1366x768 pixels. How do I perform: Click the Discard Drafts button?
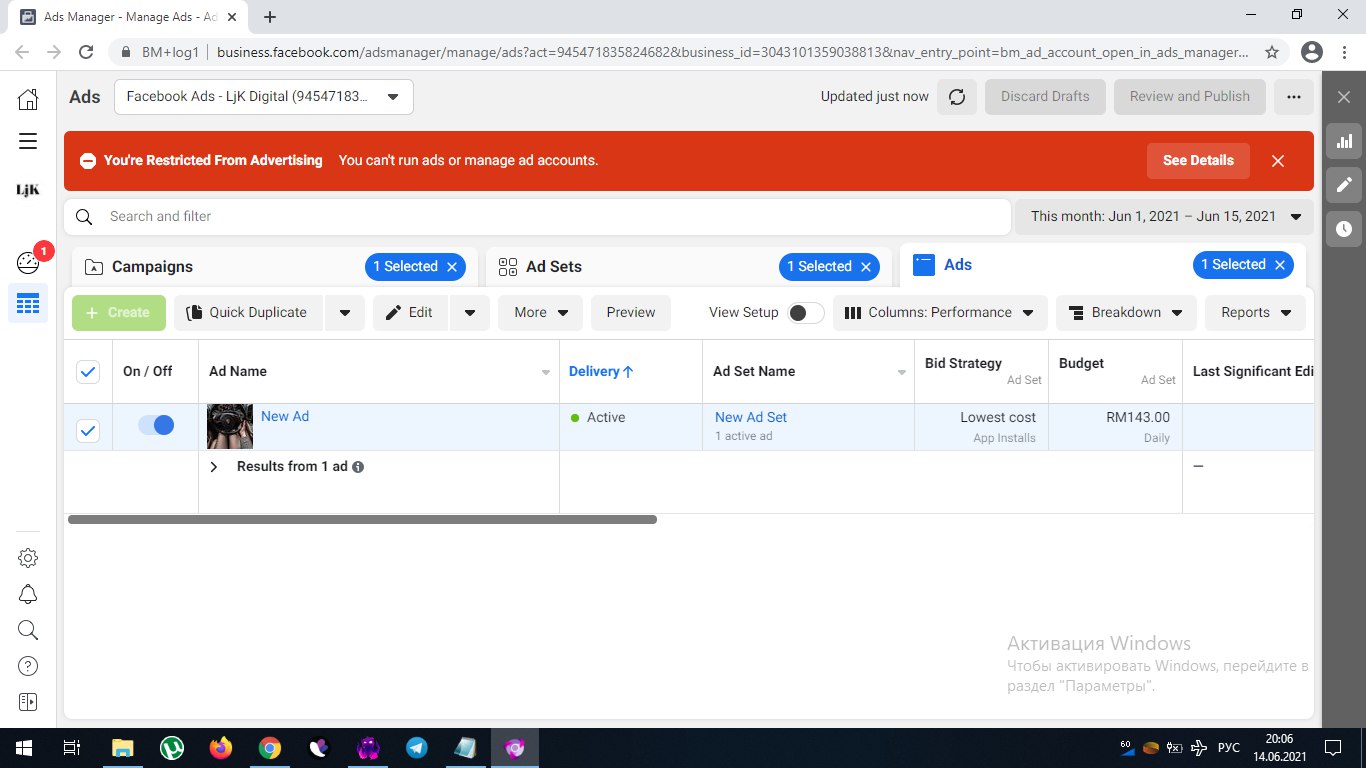point(1045,97)
